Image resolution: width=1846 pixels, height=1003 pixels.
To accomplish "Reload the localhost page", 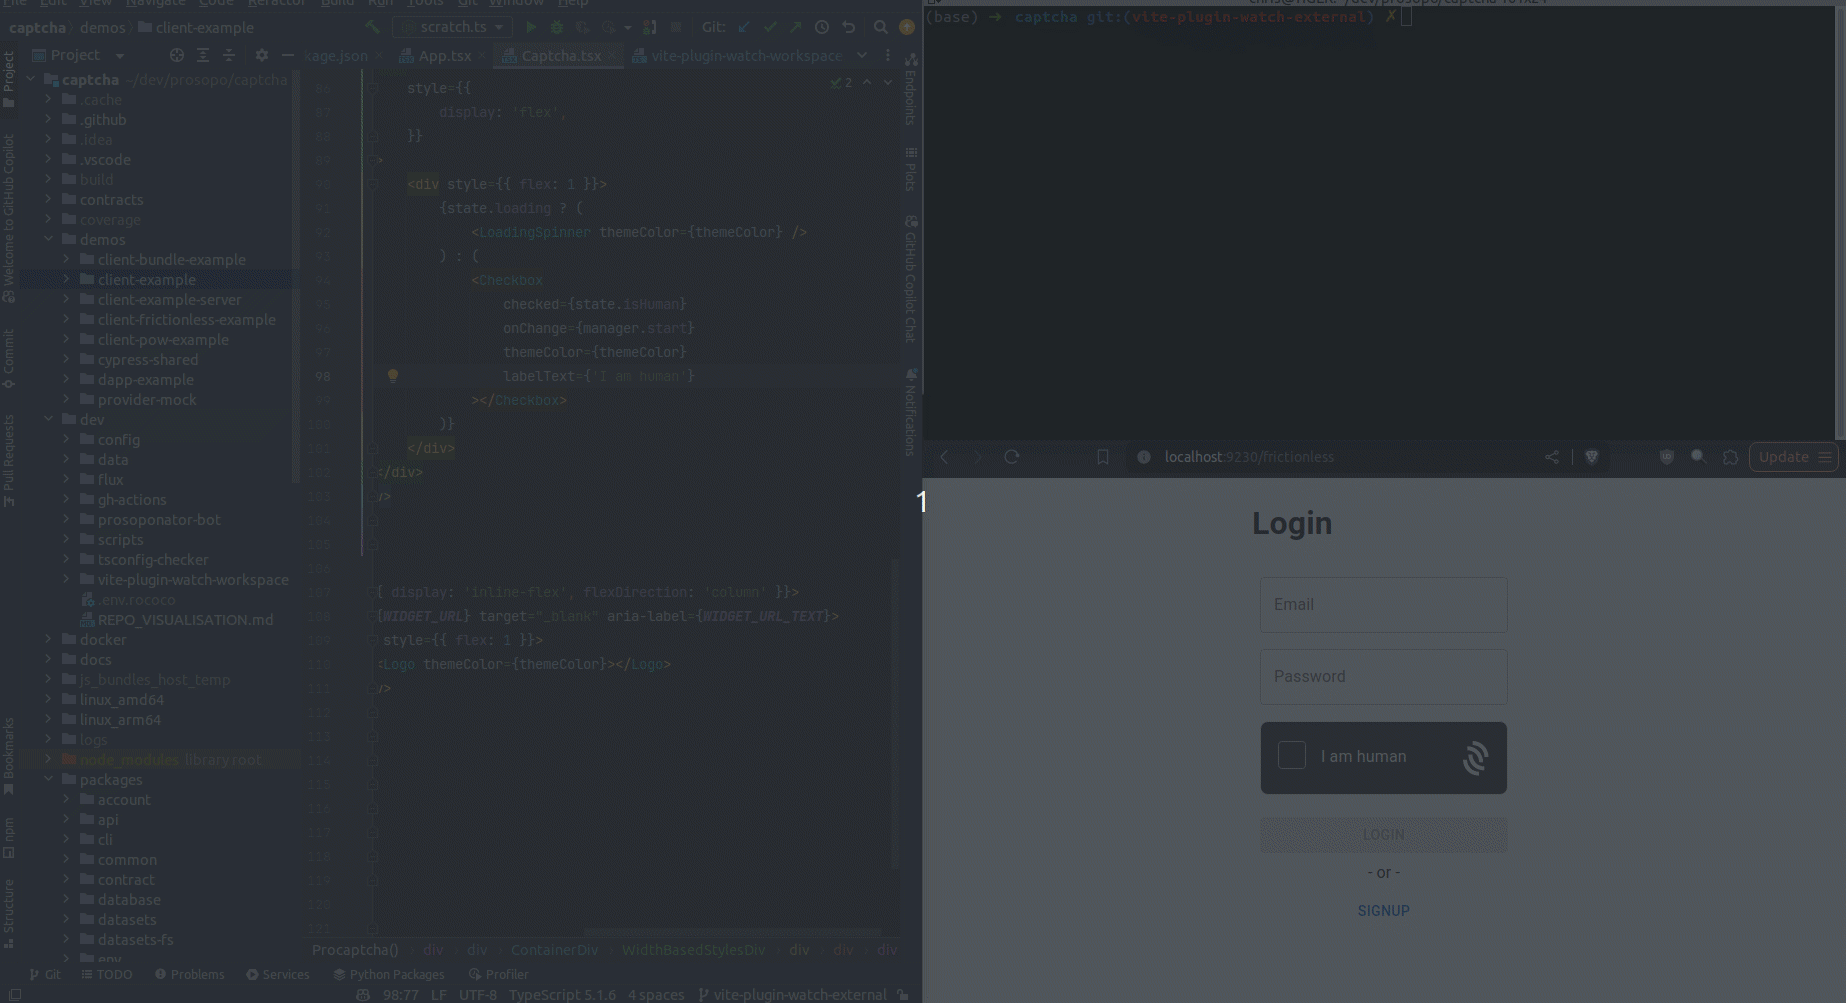I will pyautogui.click(x=1012, y=457).
